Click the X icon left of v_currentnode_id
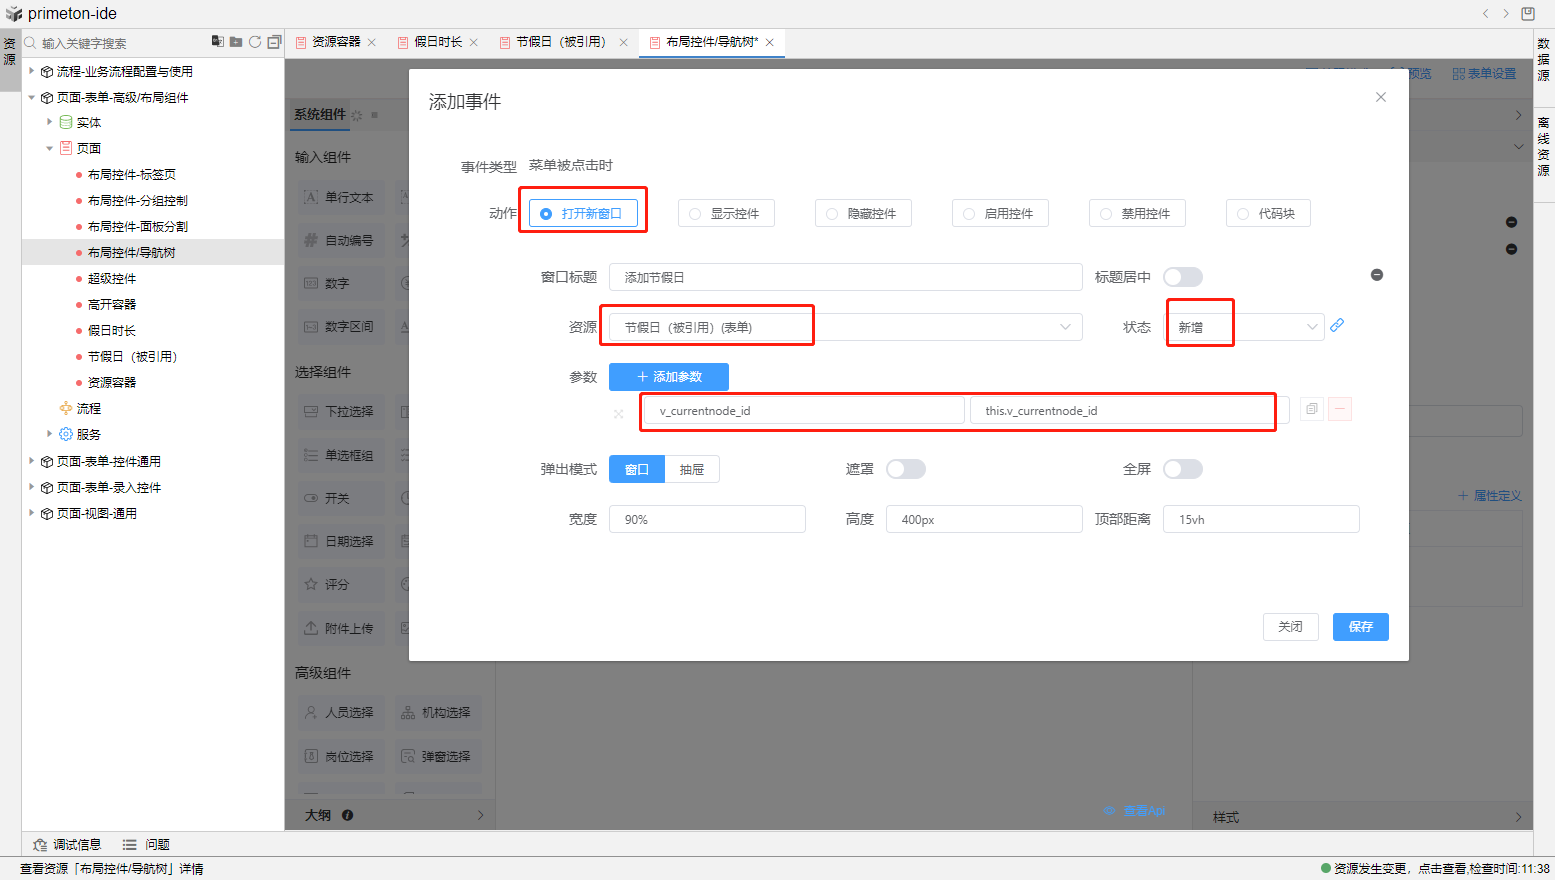The width and height of the screenshot is (1555, 881). pyautogui.click(x=619, y=413)
